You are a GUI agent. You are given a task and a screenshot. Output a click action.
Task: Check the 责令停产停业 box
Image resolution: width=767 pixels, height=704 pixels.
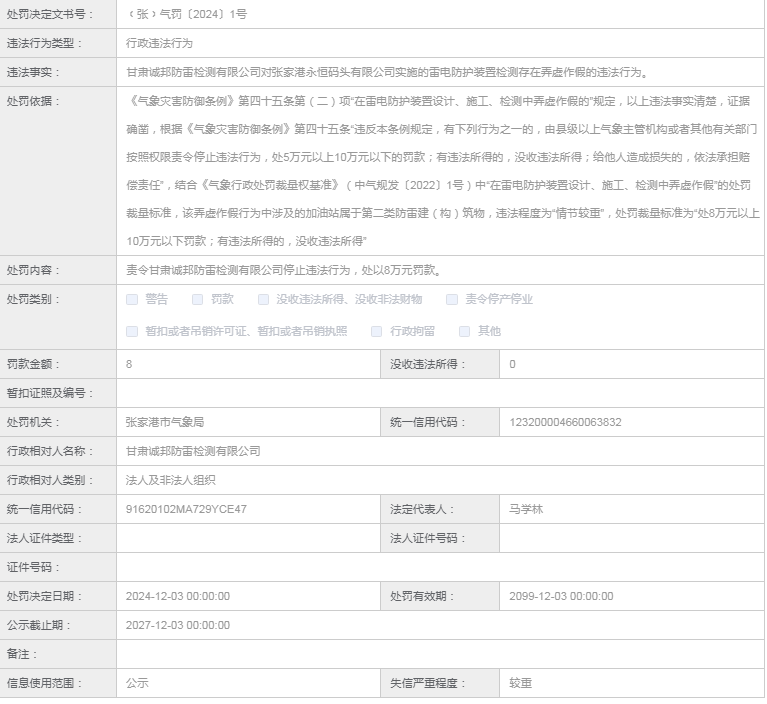tap(452, 299)
